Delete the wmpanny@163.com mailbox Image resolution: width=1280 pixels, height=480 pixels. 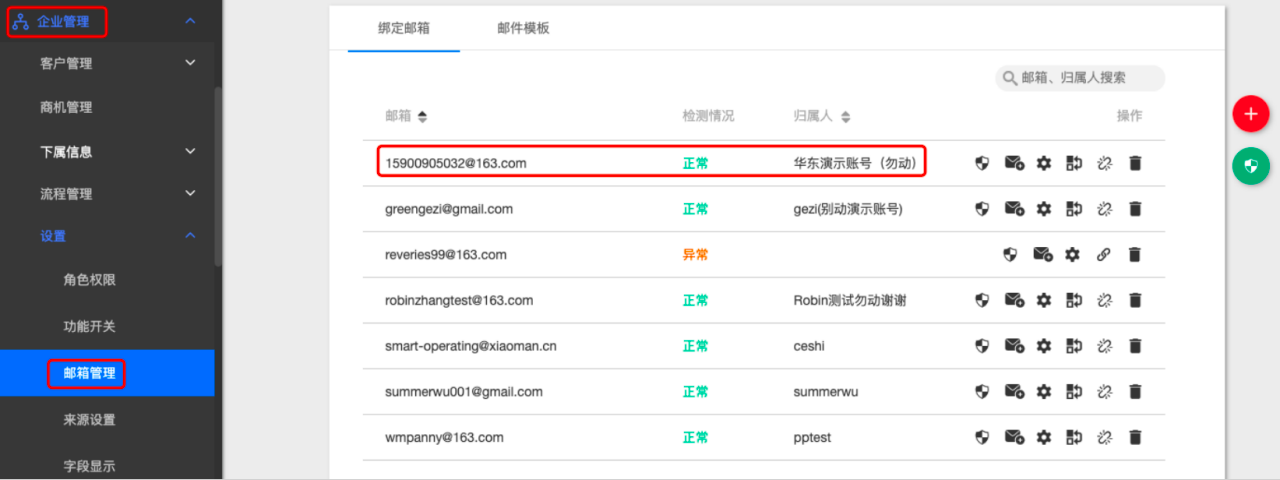pyautogui.click(x=1135, y=437)
